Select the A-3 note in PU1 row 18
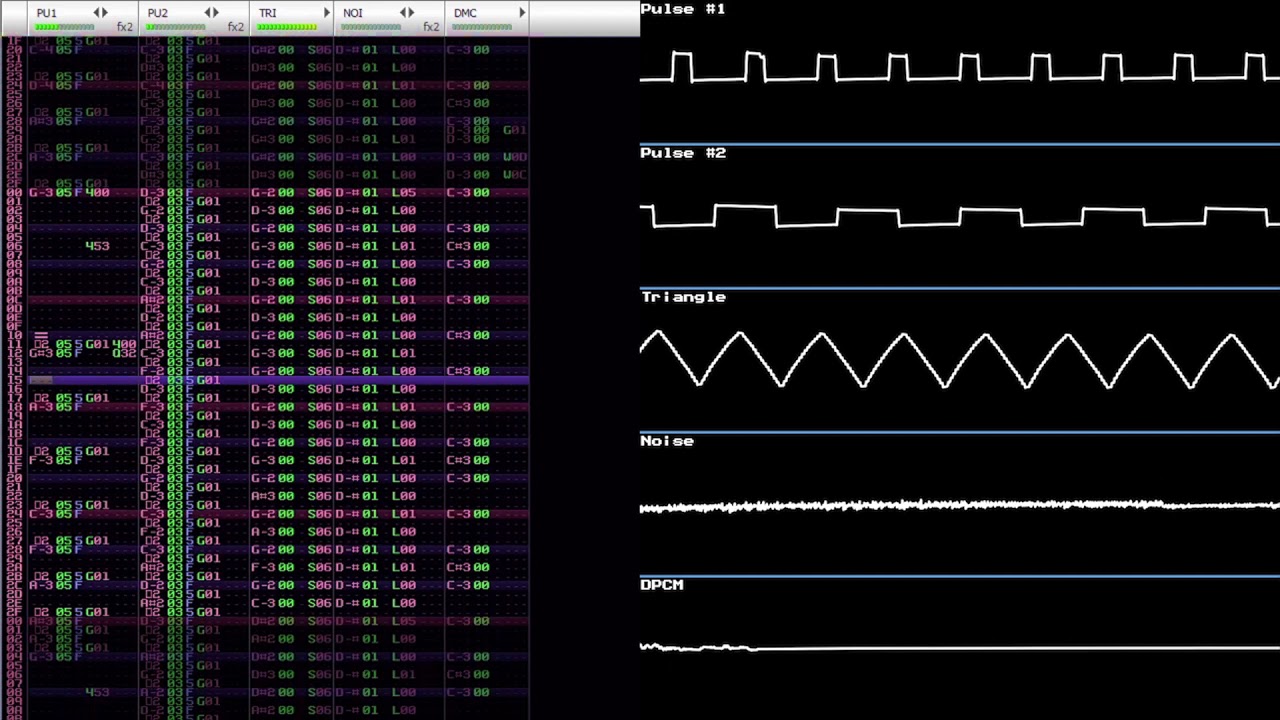This screenshot has height=720, width=1280. click(41, 407)
